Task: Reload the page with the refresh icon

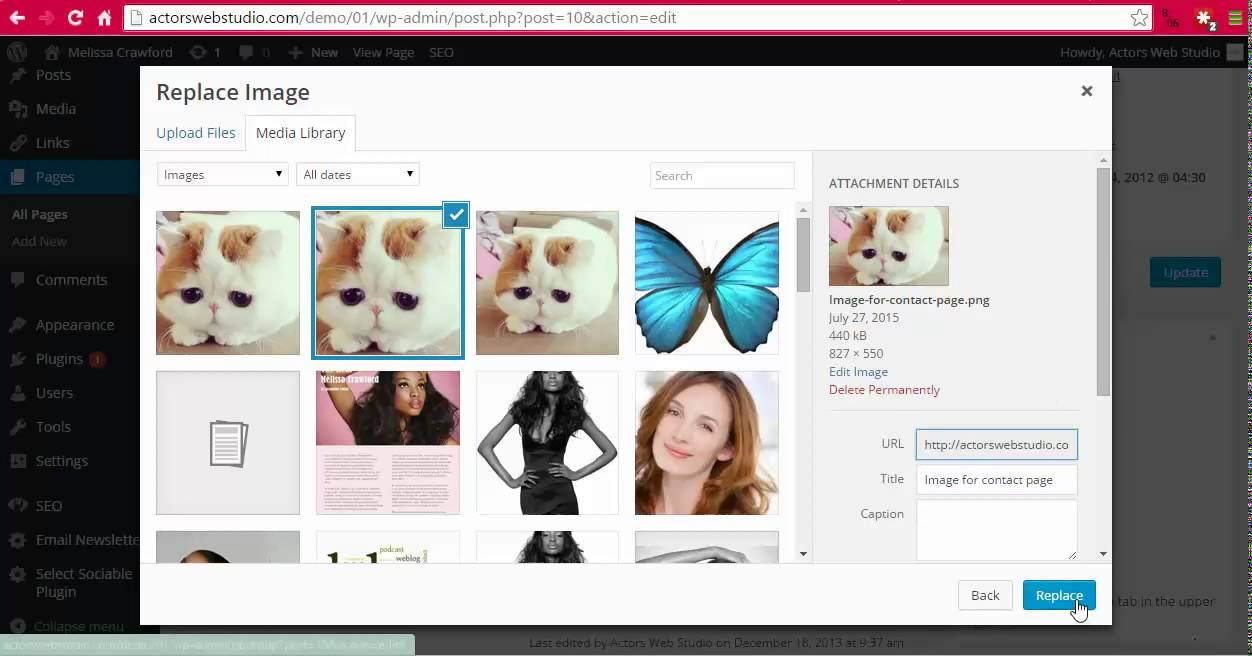Action: (75, 17)
